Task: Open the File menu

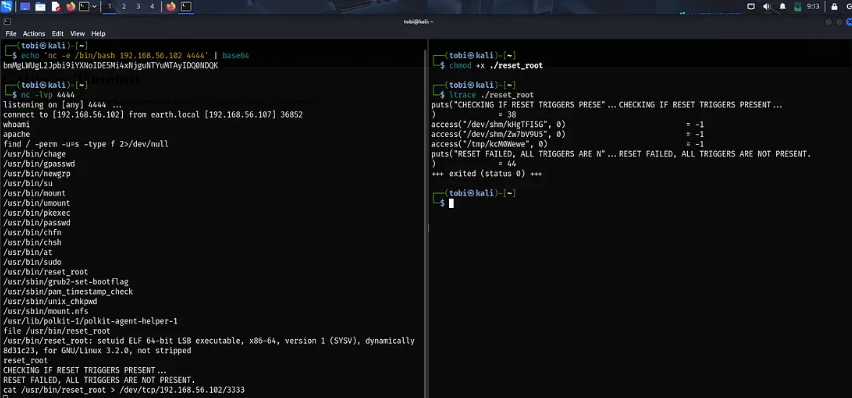Action: [x=11, y=34]
